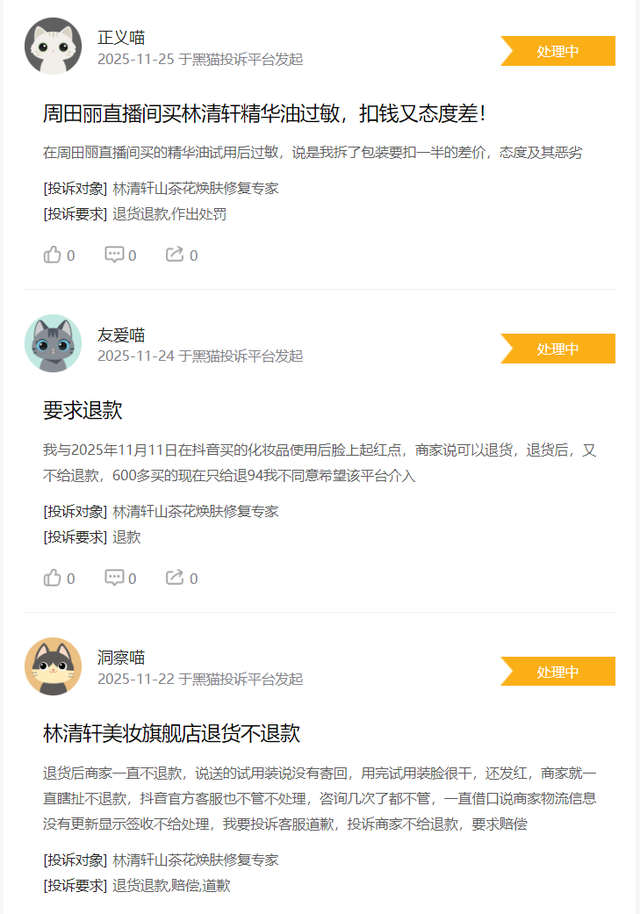Open comments on 要求退款 complaint
Viewport: 640px width, 914px height.
pyautogui.click(x=121, y=578)
